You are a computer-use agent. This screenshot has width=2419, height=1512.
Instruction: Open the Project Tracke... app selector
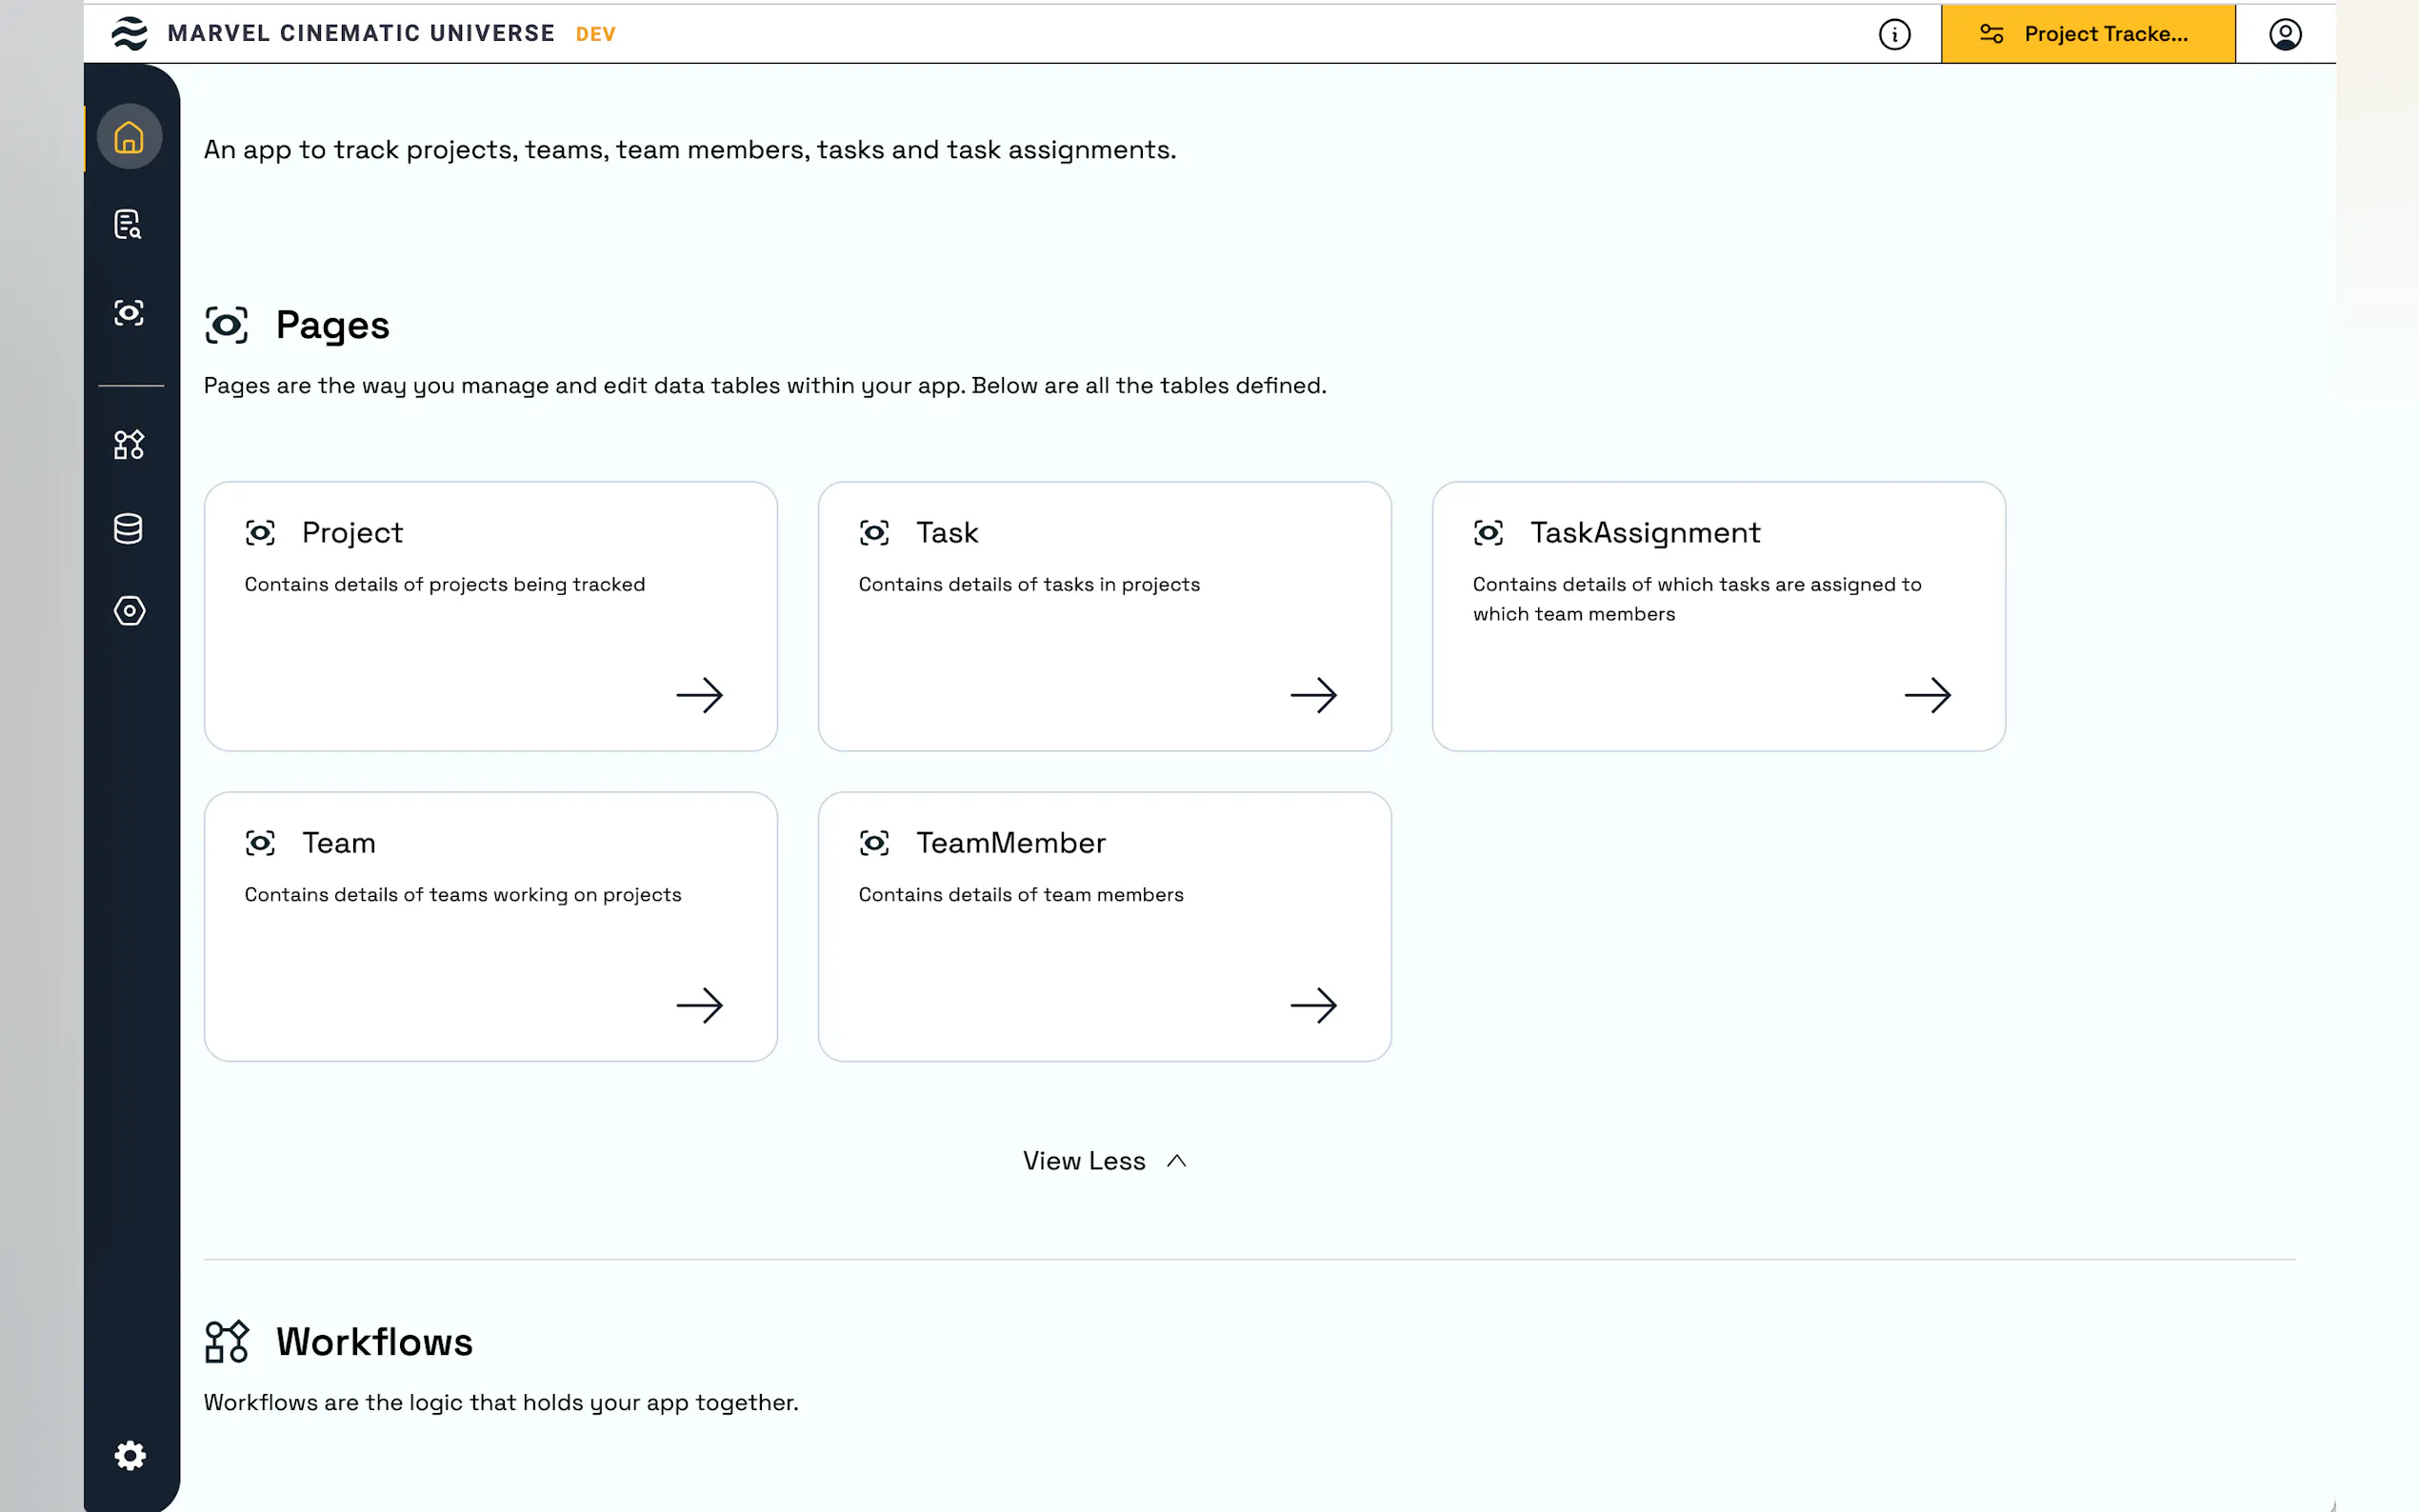(2088, 34)
